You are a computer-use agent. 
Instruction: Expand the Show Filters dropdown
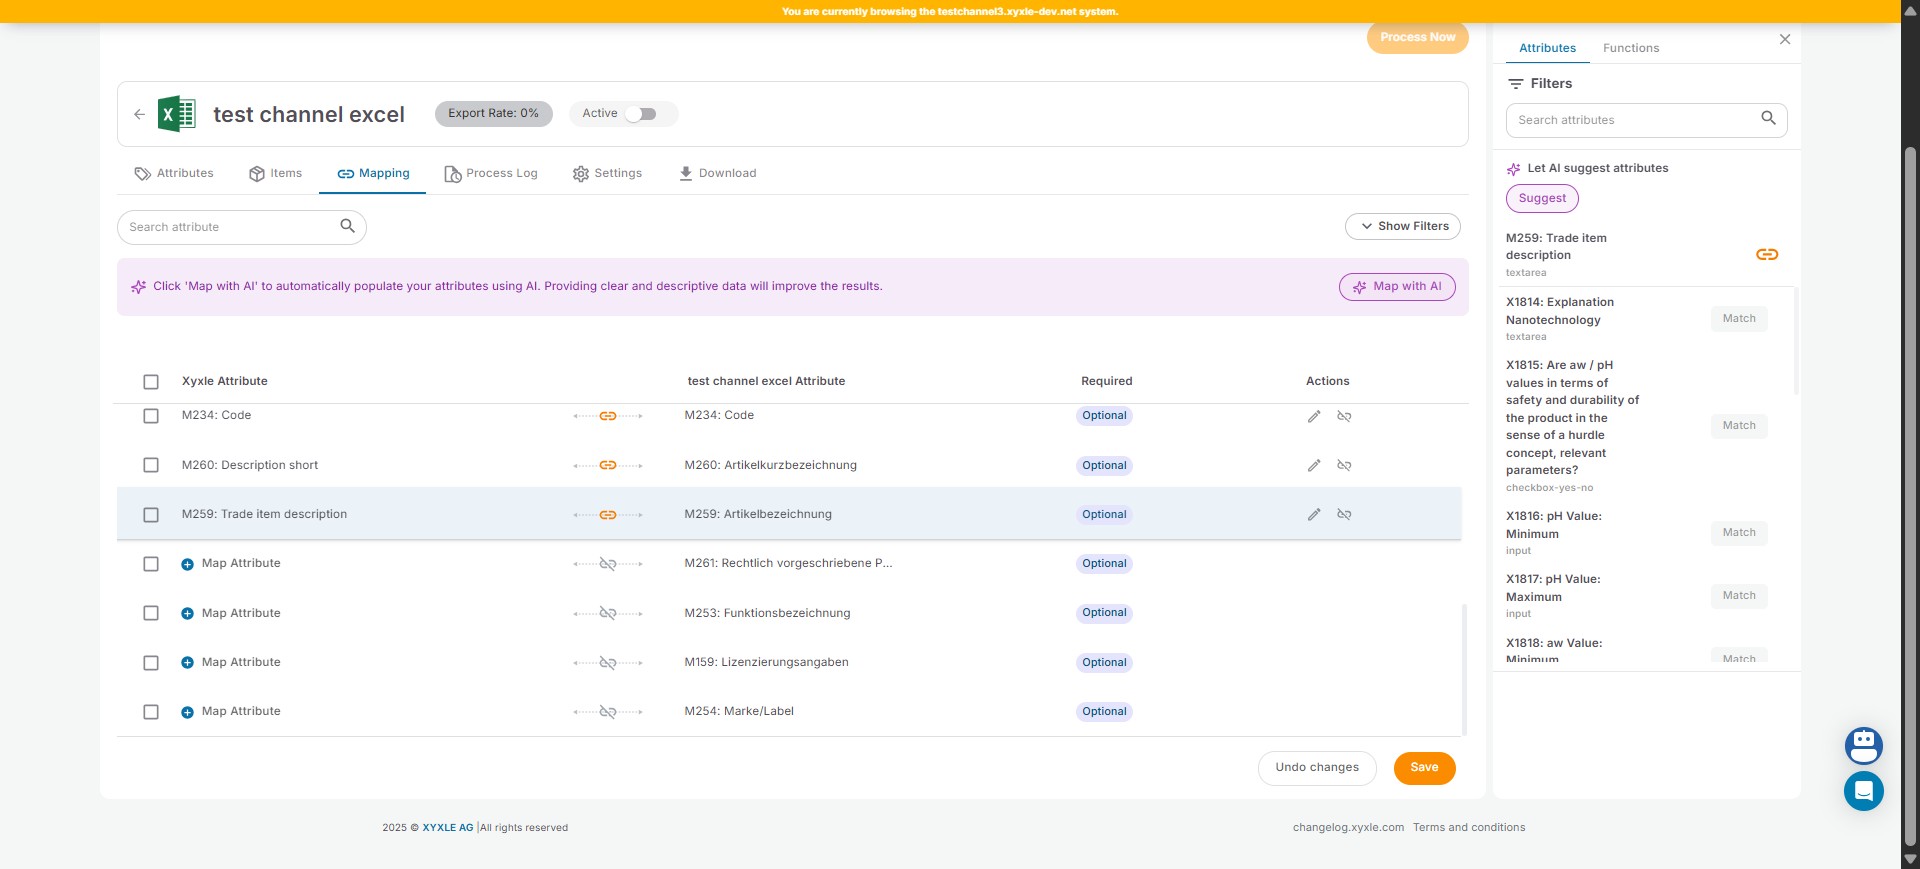[x=1402, y=227]
